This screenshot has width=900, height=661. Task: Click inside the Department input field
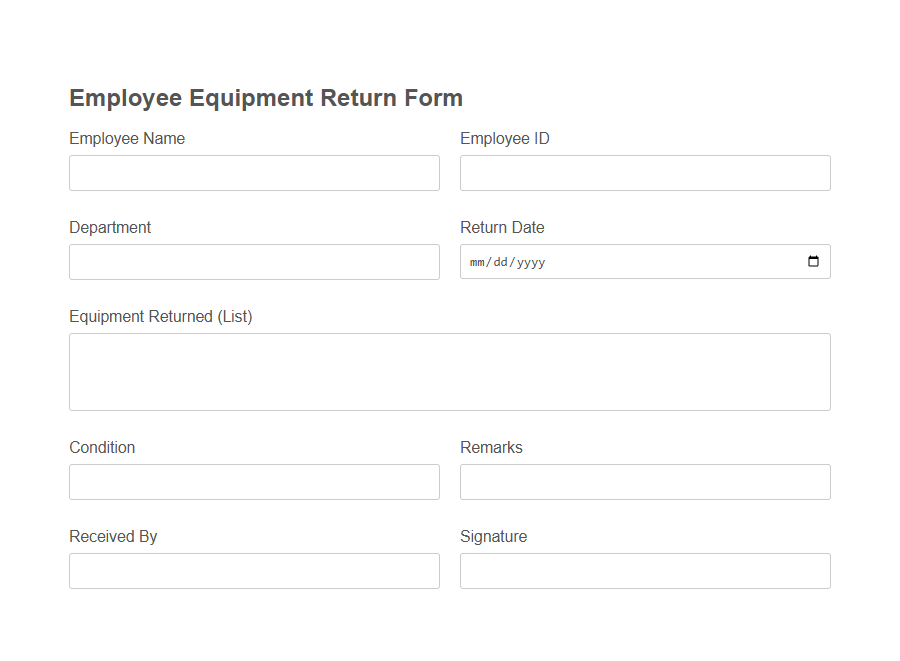254,261
